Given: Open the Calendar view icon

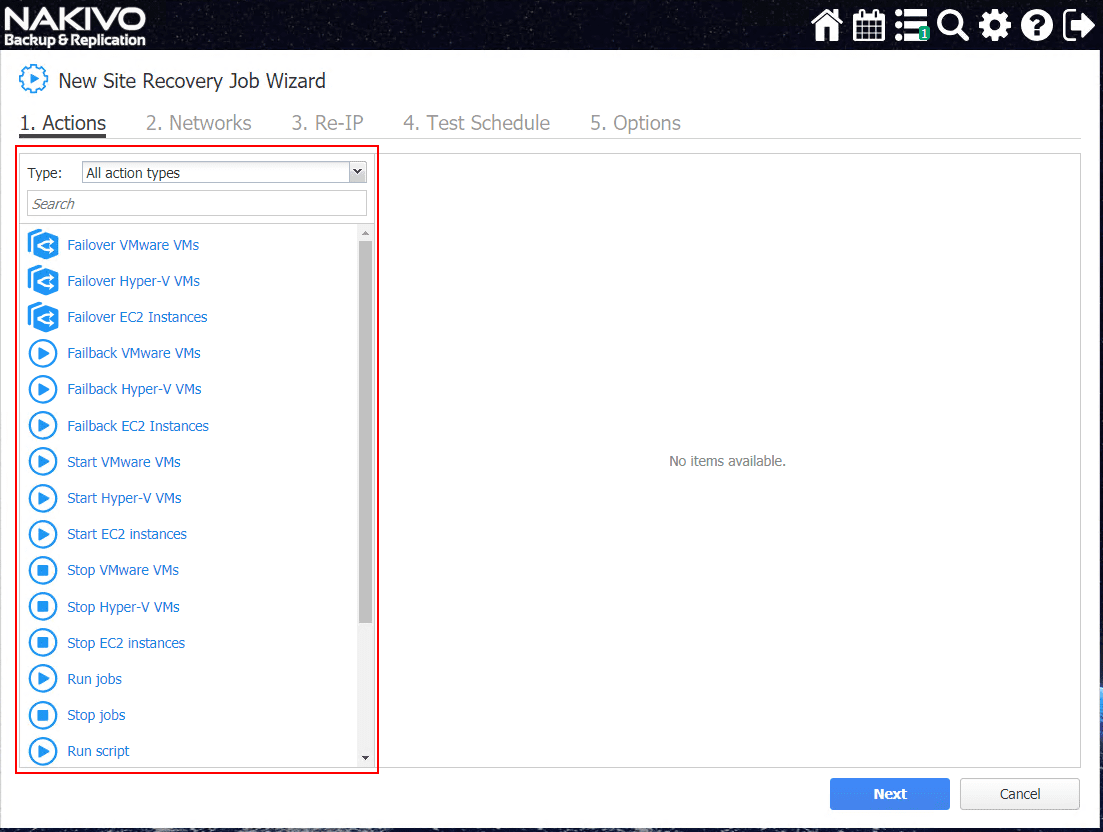Looking at the screenshot, I should click(868, 25).
